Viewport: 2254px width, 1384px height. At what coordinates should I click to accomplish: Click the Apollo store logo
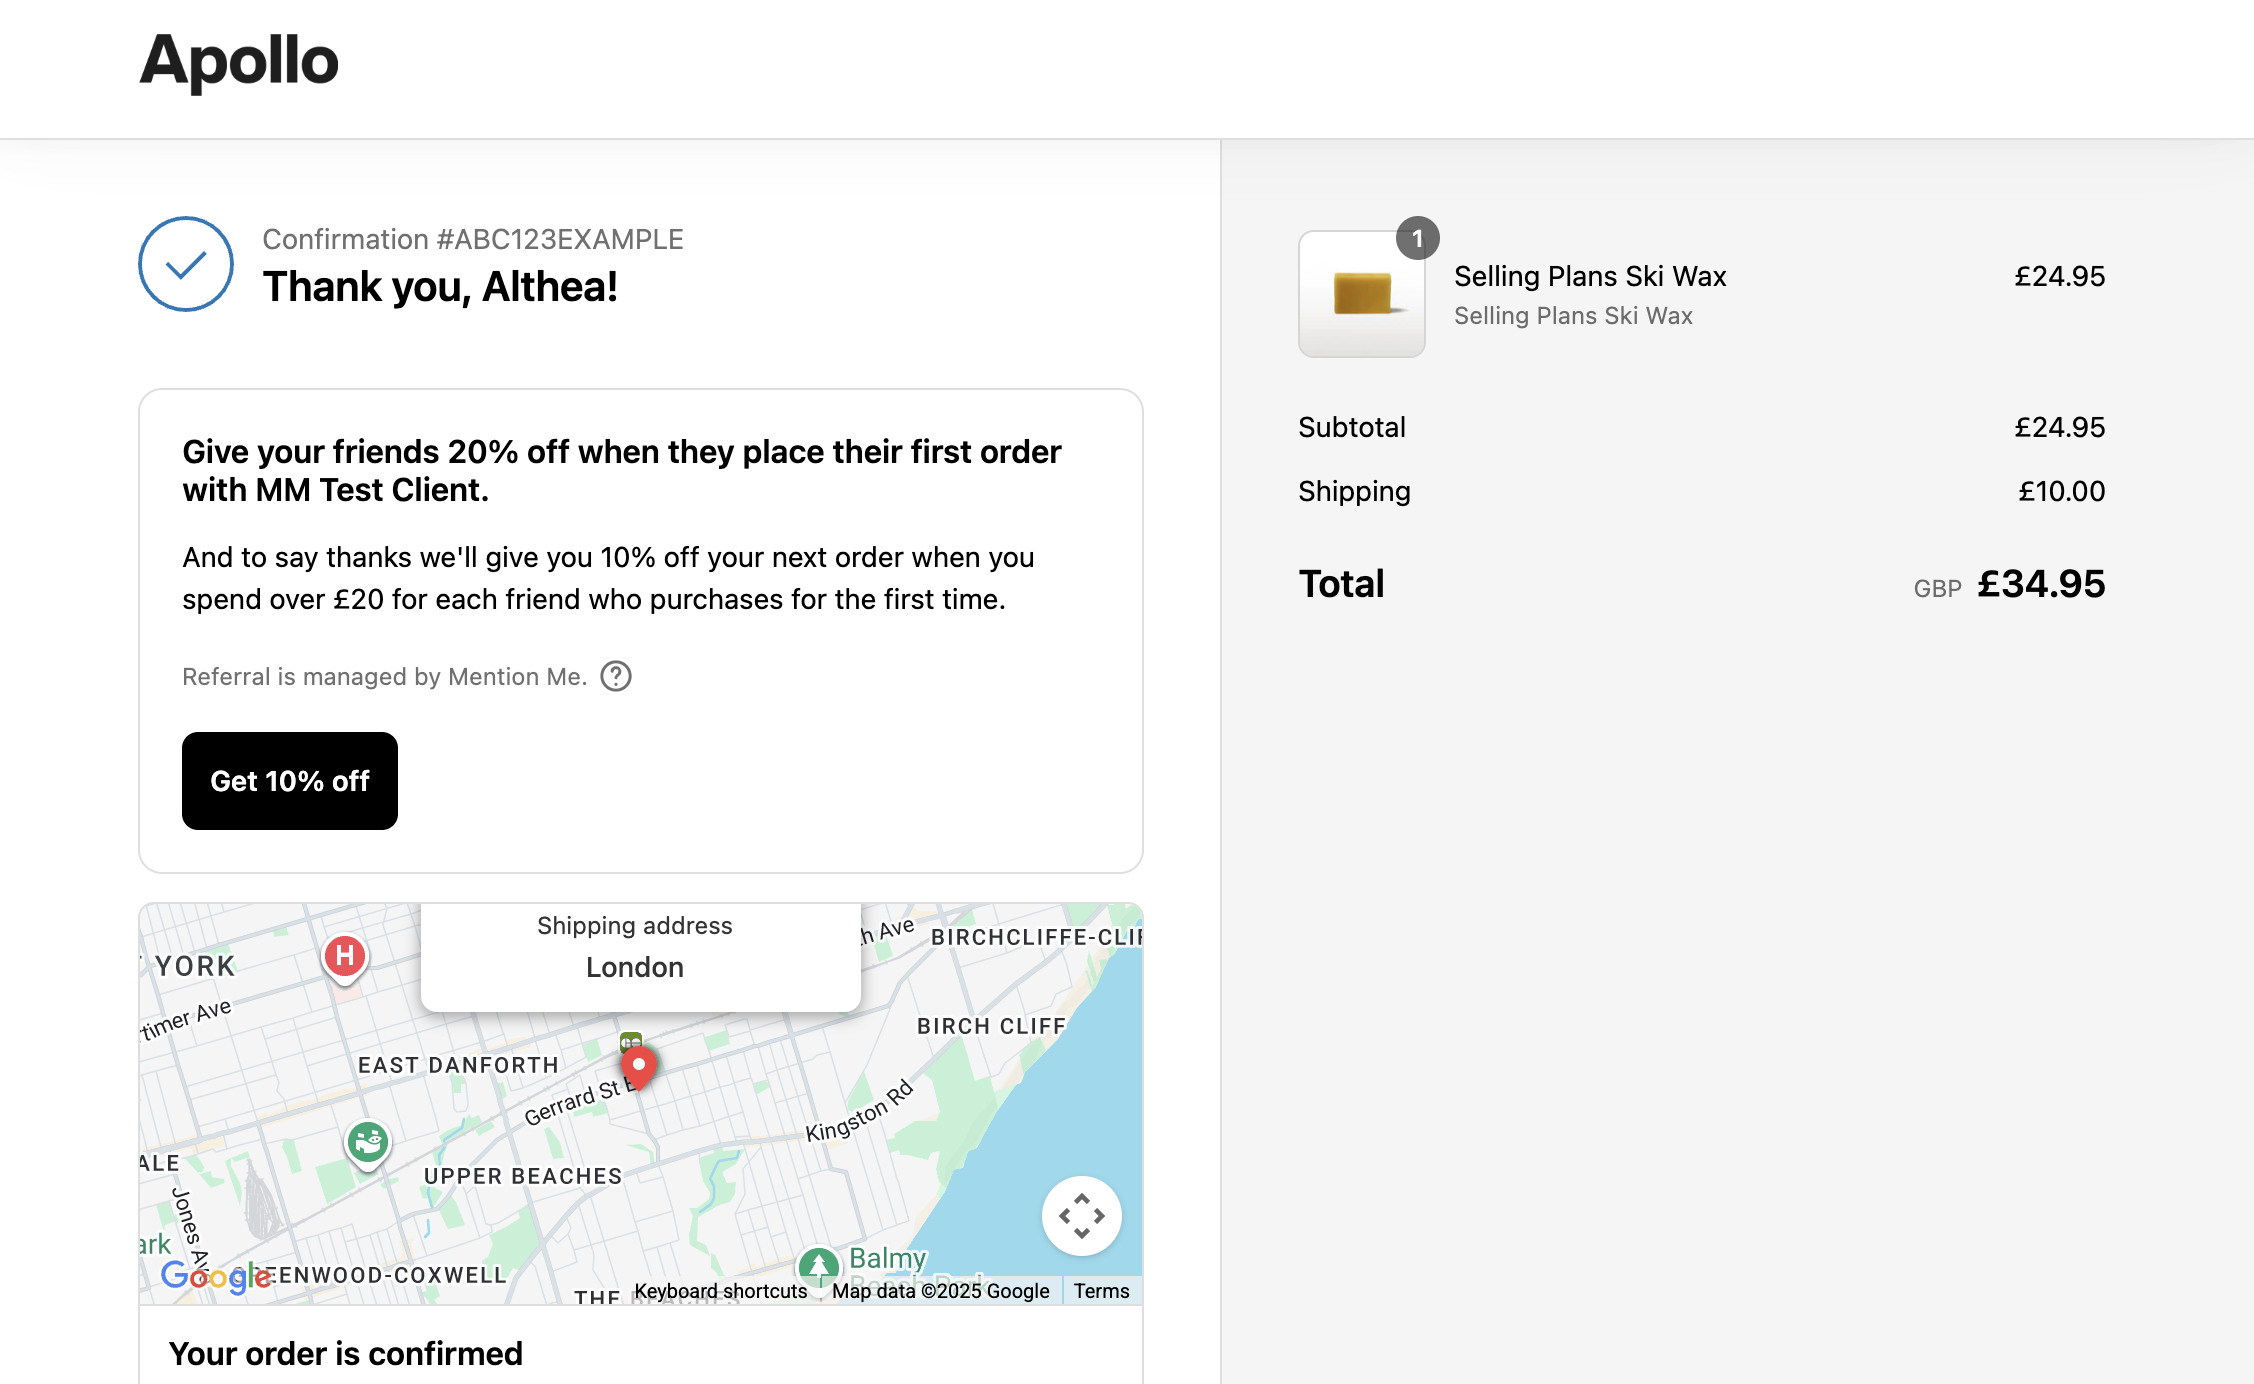pyautogui.click(x=239, y=61)
